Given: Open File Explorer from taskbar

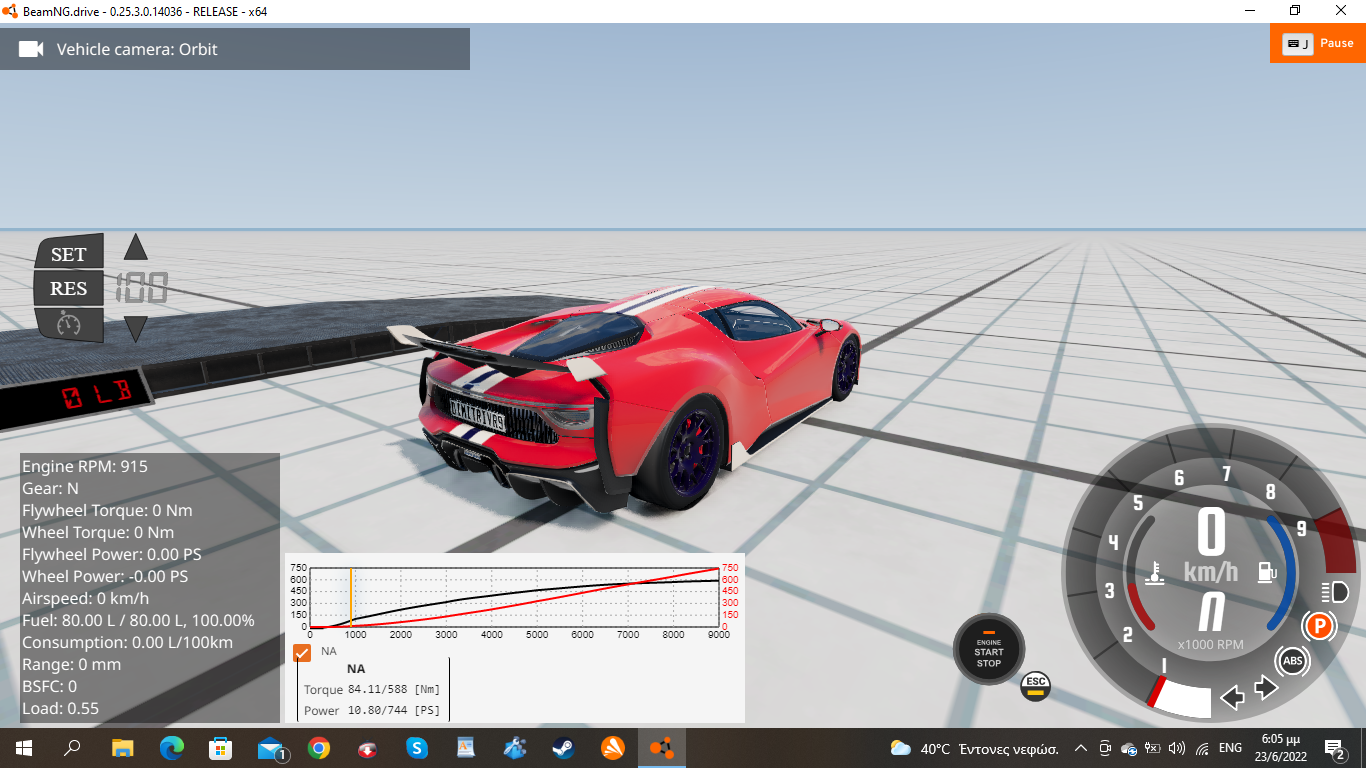Looking at the screenshot, I should pos(122,748).
